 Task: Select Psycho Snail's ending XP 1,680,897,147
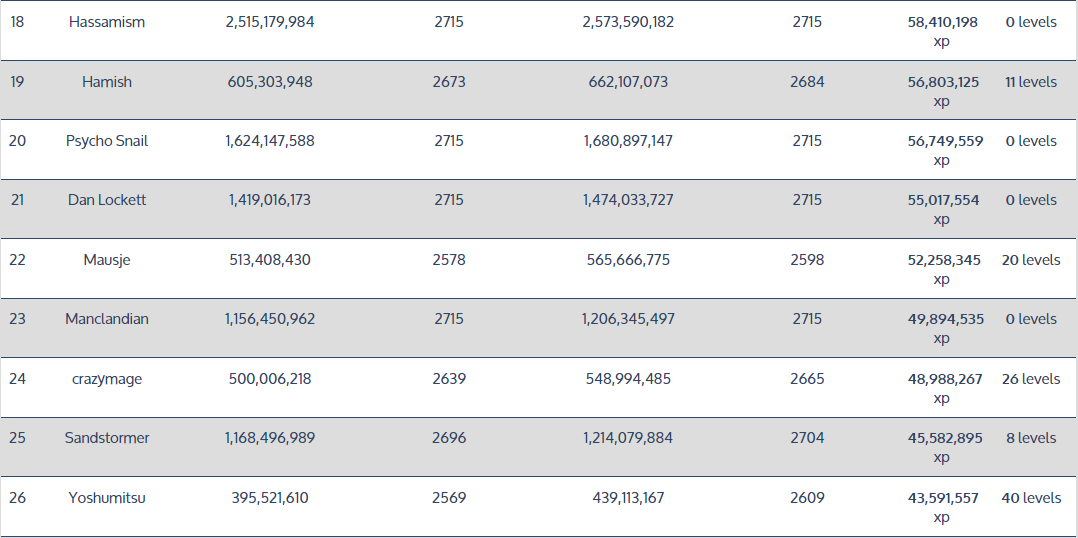628,141
